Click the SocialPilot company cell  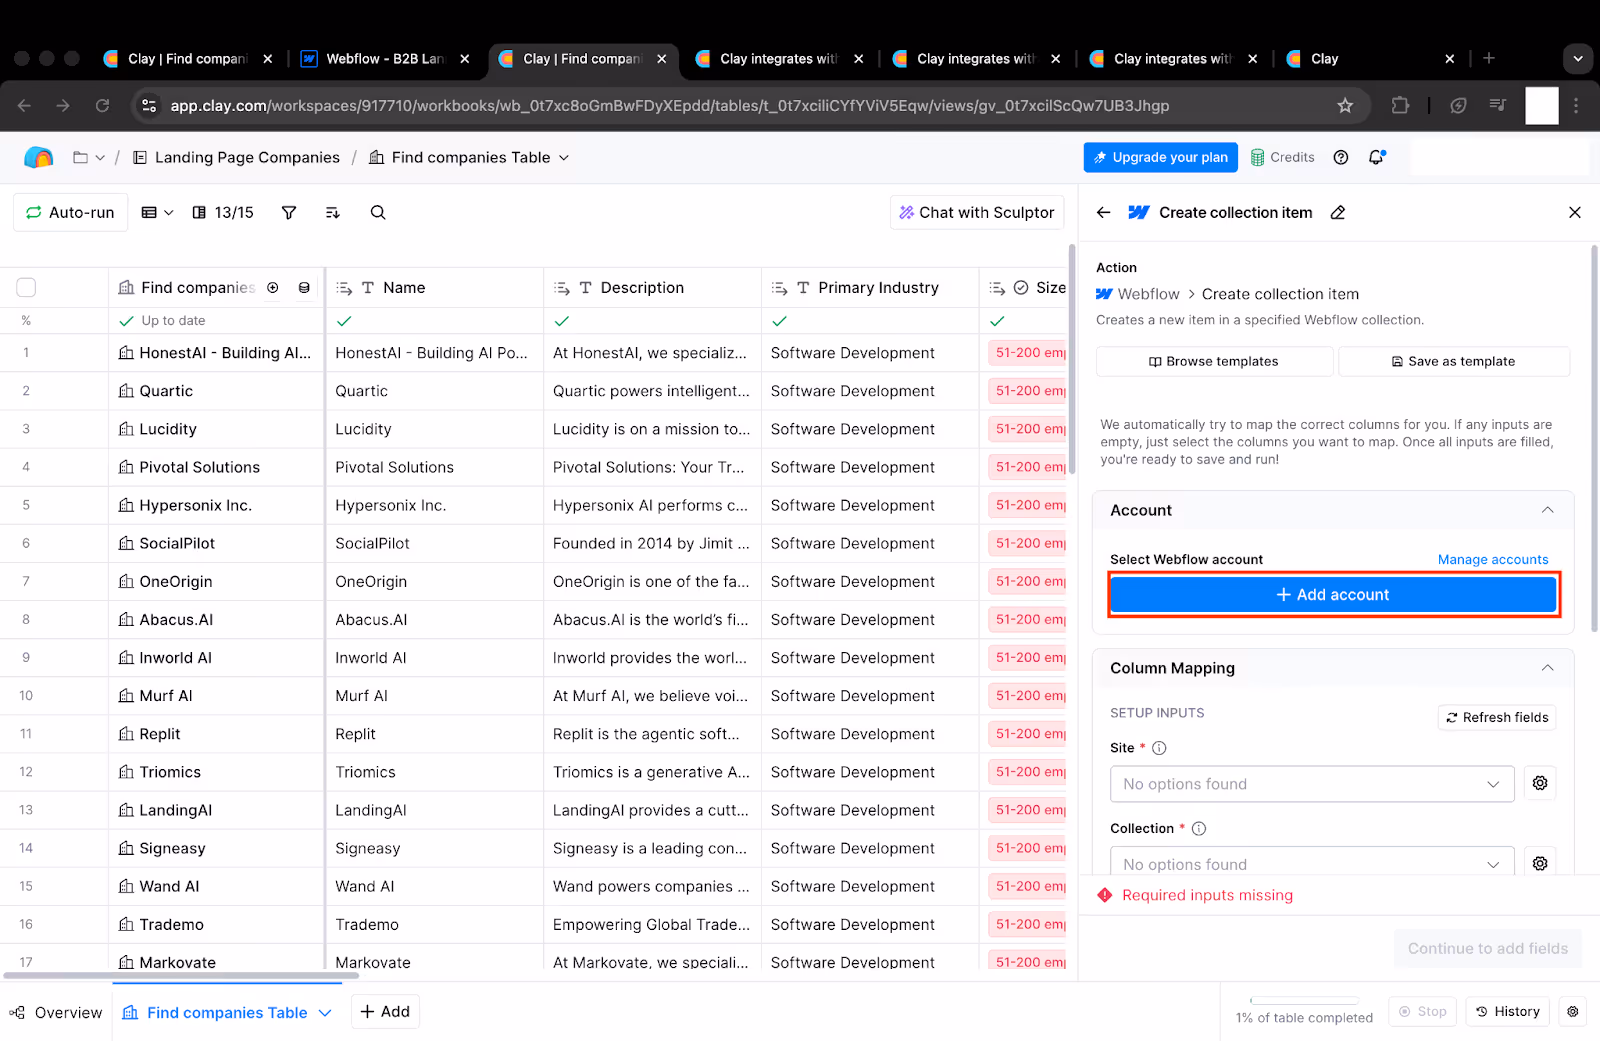[x=216, y=543]
